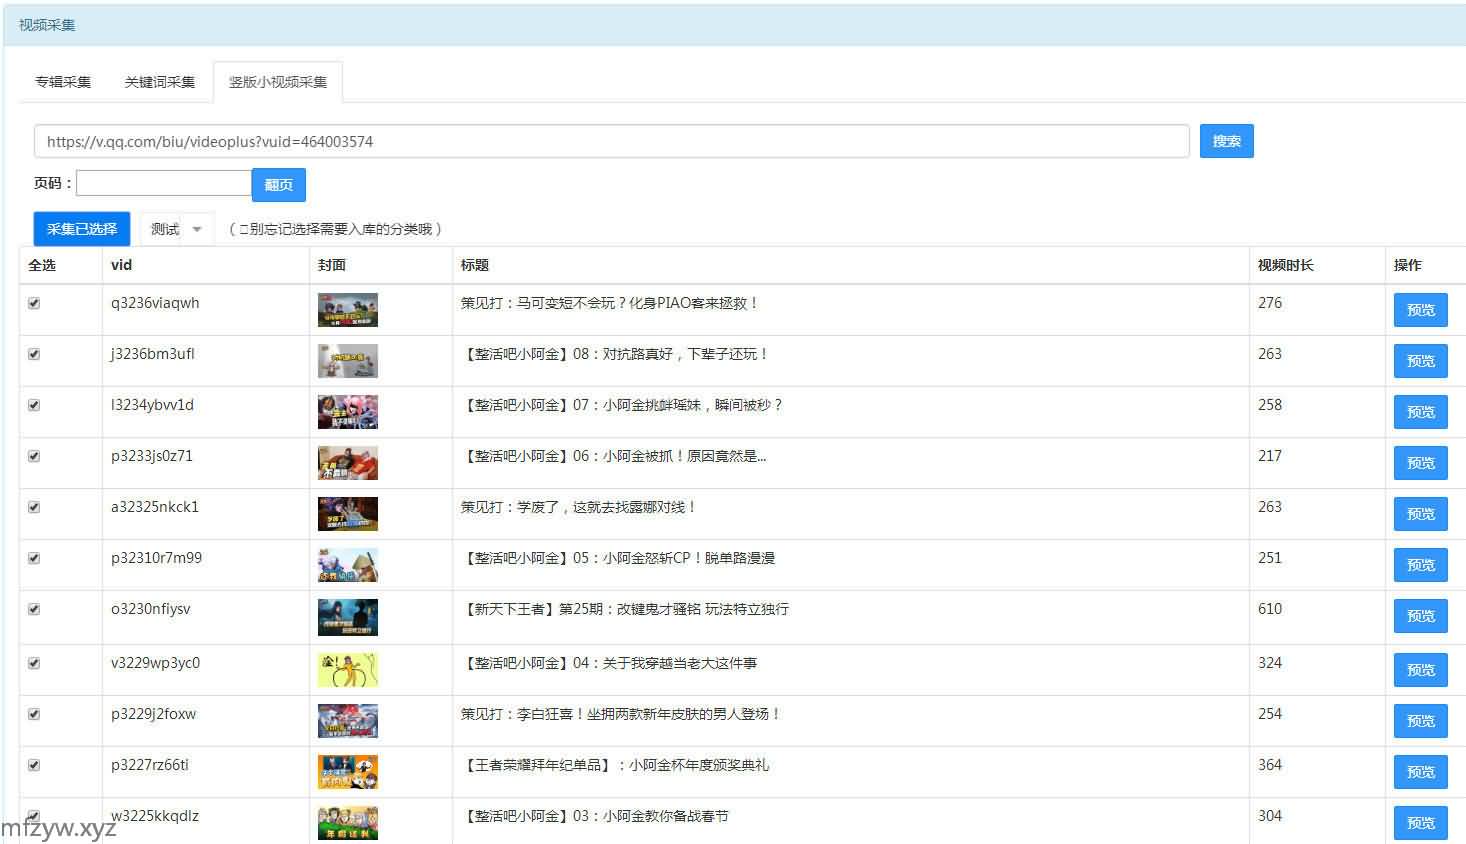The width and height of the screenshot is (1466, 844).
Task: Preview the video p3233js0z71
Action: tap(1420, 463)
